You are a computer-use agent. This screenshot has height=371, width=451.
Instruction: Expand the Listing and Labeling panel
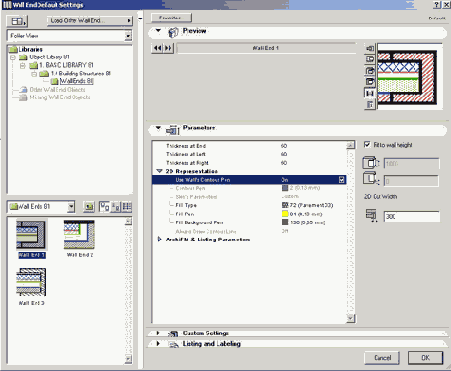click(158, 343)
